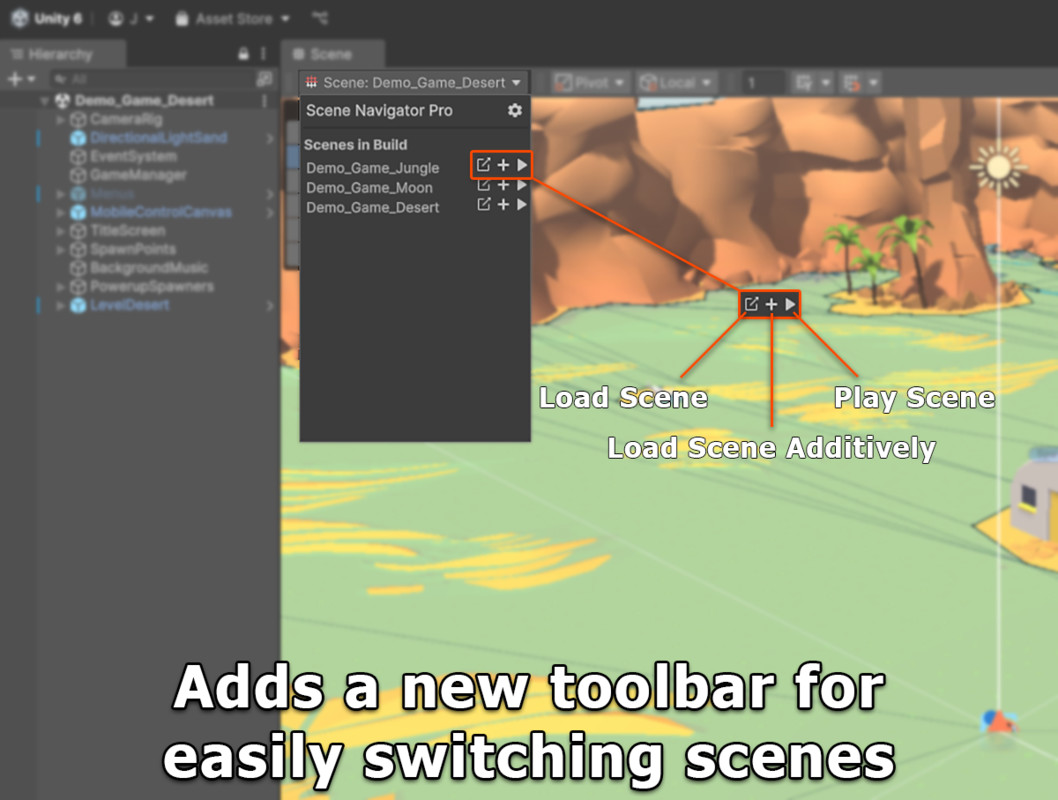Click the sun light gizmo in scene
The height and width of the screenshot is (800, 1058).
pyautogui.click(x=998, y=167)
